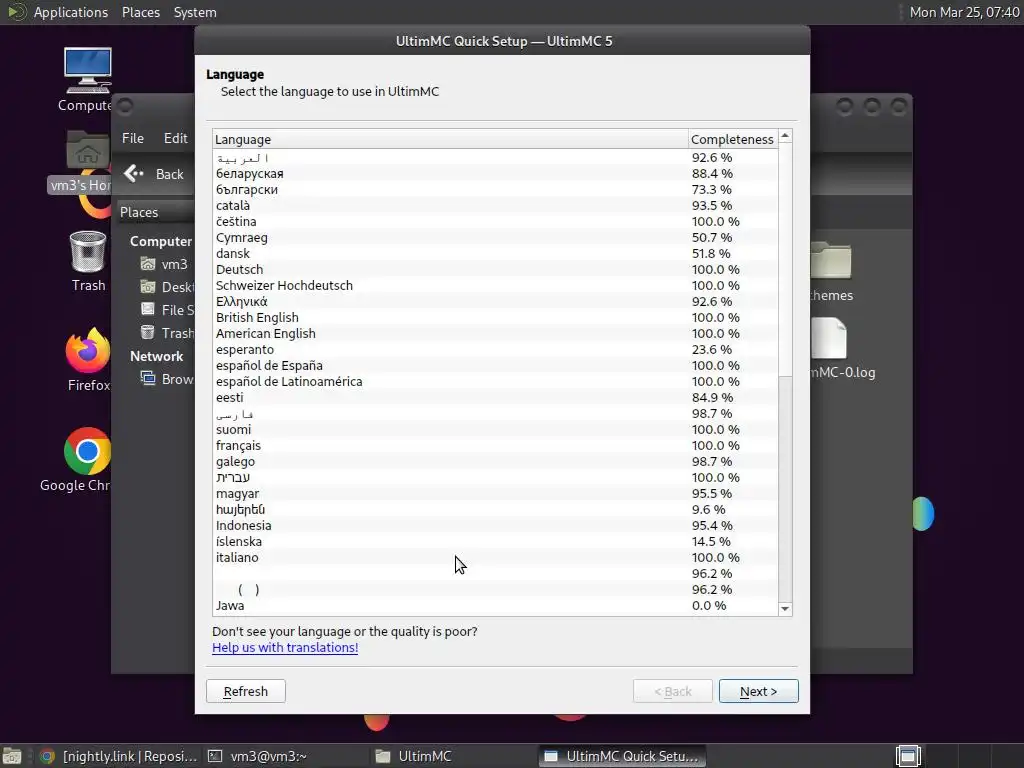This screenshot has width=1024, height=768.
Task: Select American English language
Action: coord(495,333)
